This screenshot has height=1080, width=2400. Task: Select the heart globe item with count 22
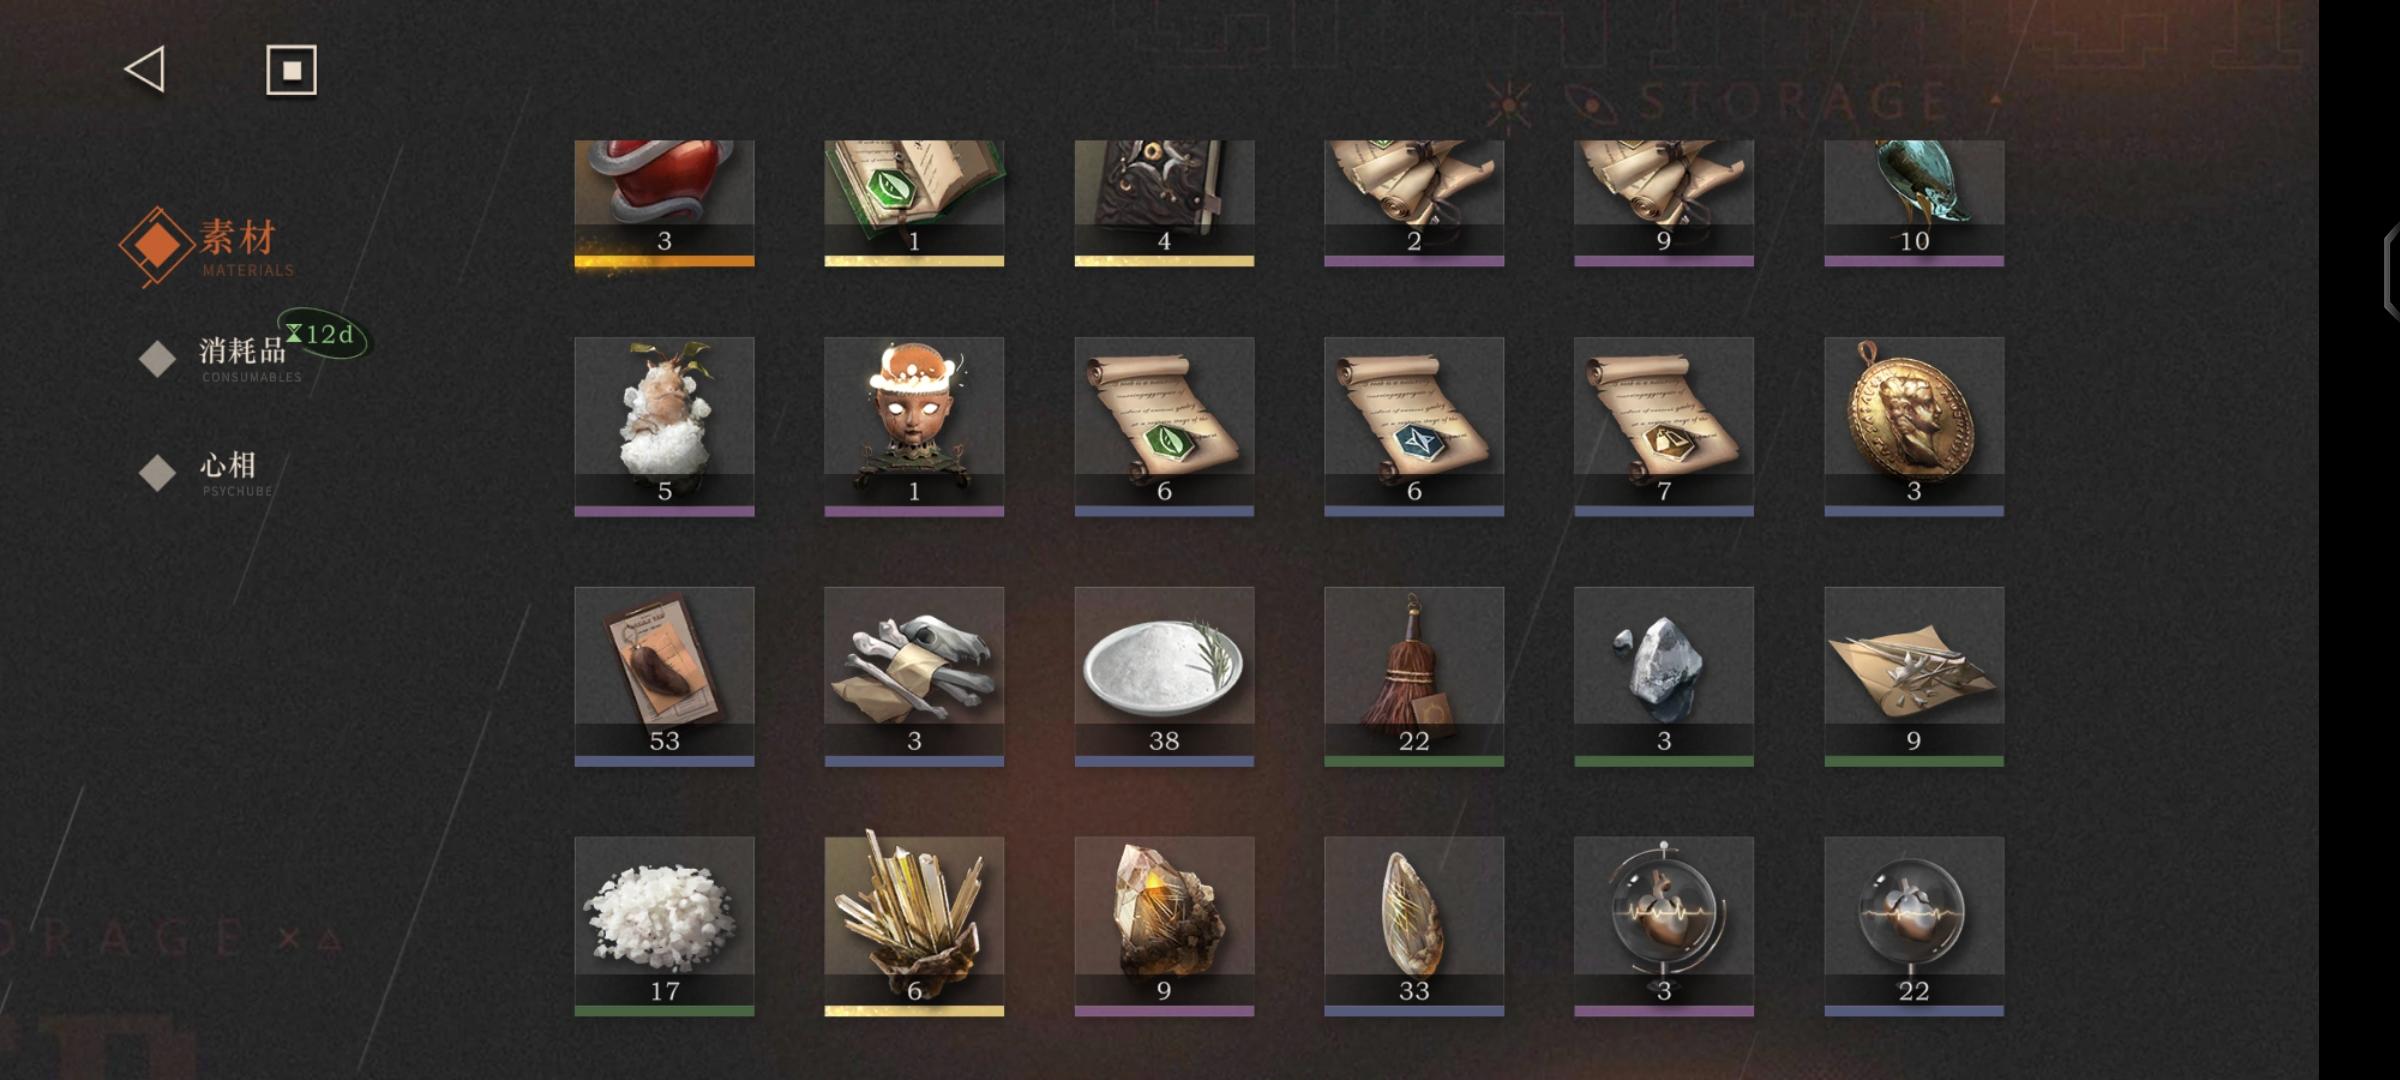(x=1914, y=926)
